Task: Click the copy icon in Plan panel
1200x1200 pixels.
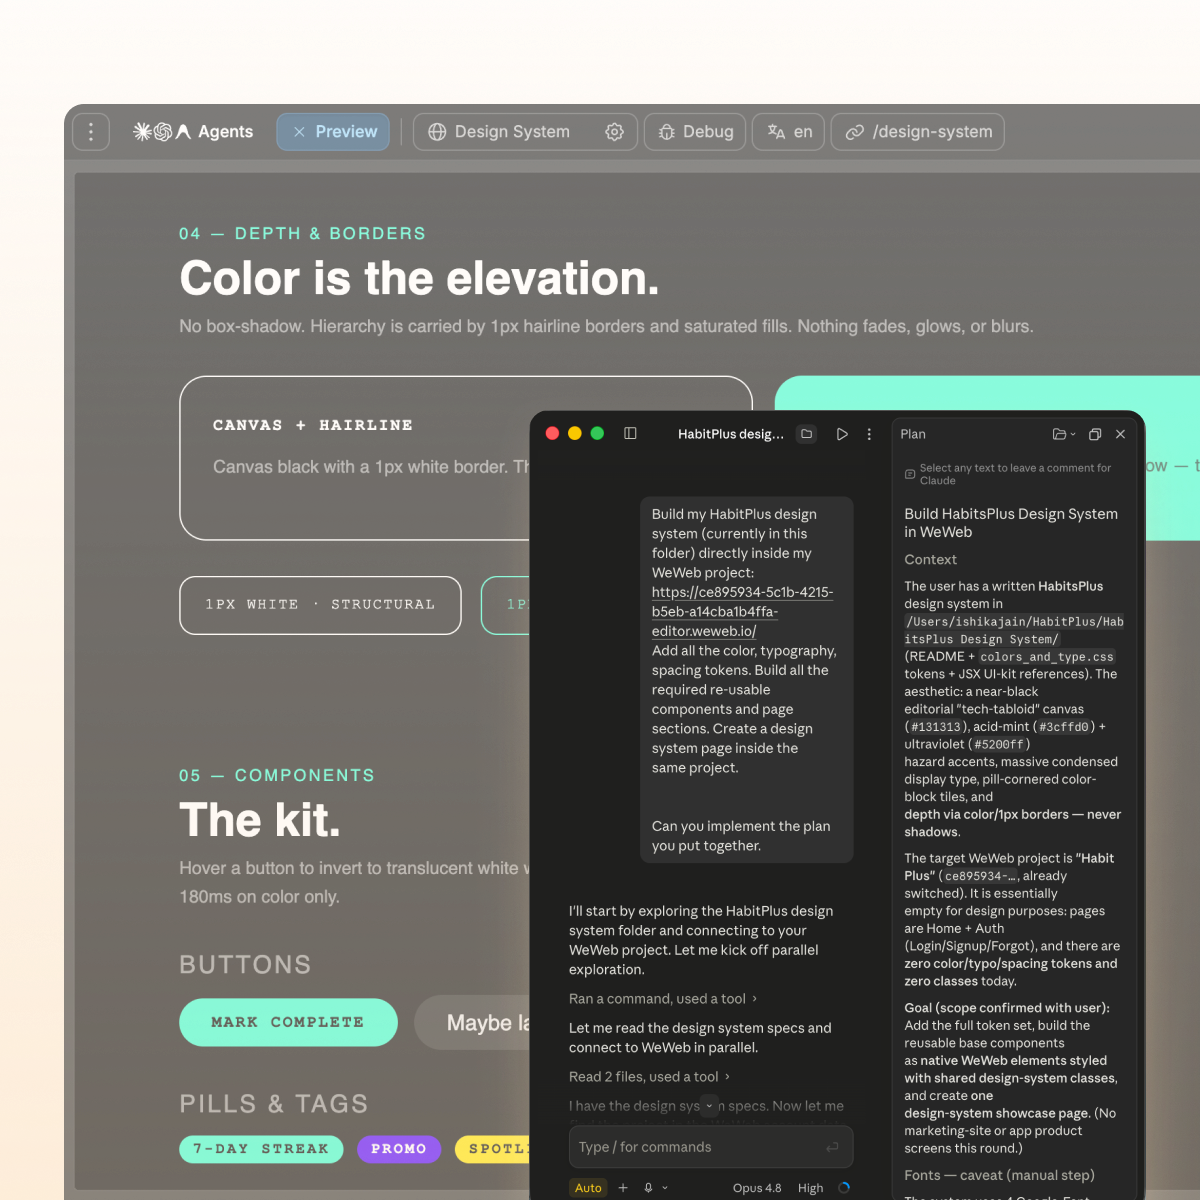Action: pyautogui.click(x=1095, y=434)
